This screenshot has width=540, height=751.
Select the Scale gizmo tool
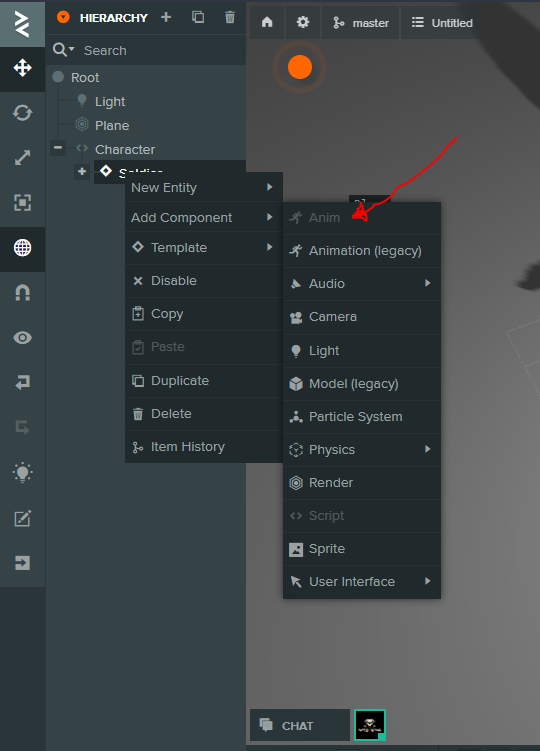click(23, 158)
